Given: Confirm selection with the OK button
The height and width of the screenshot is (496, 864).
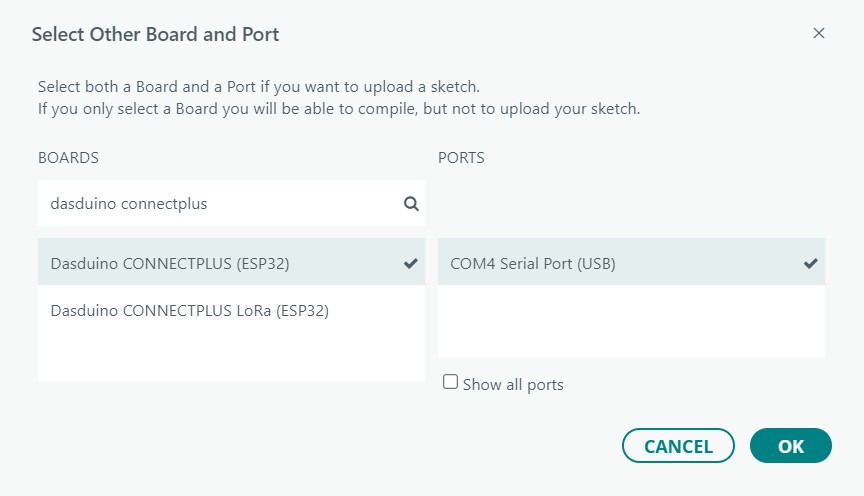Looking at the screenshot, I should click(x=790, y=446).
